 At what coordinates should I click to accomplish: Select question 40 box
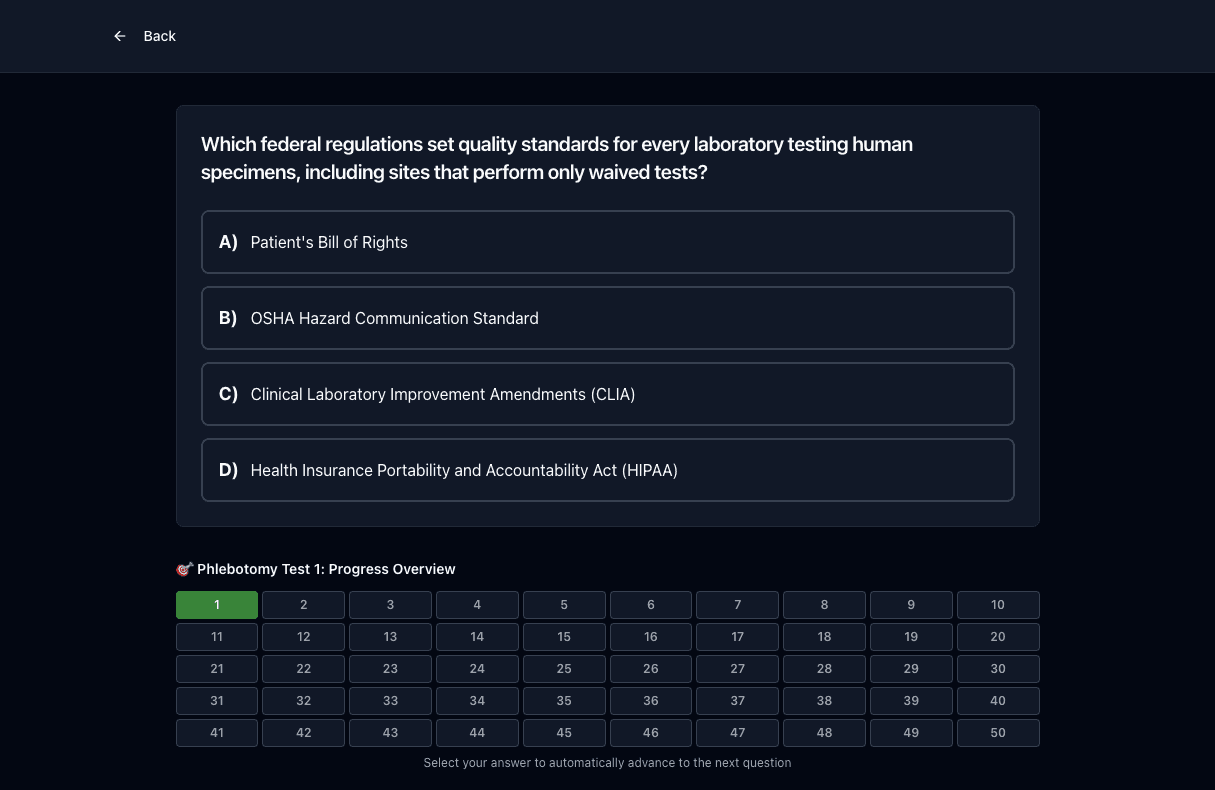click(998, 701)
